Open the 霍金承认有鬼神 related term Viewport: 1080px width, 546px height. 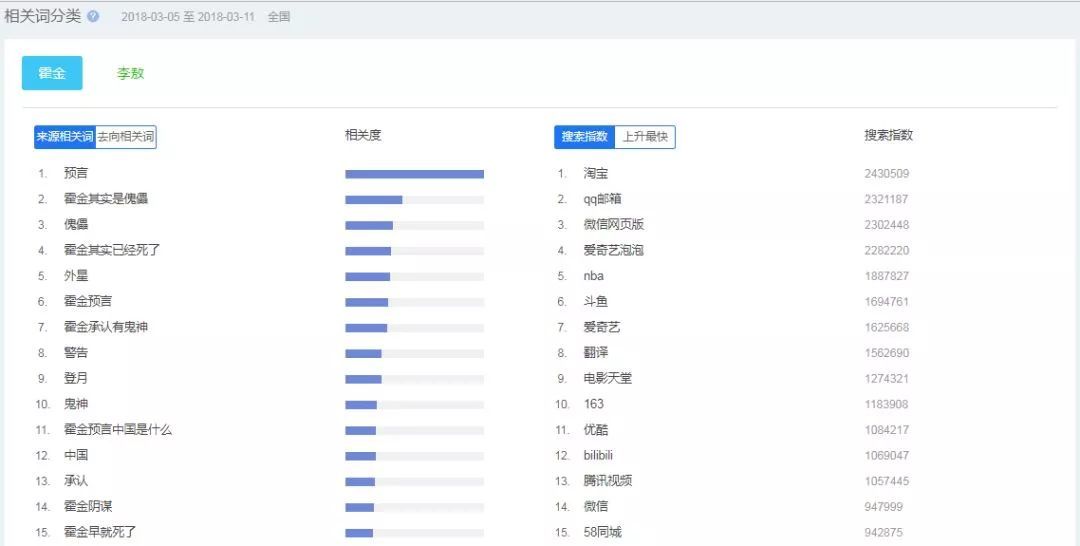click(x=106, y=327)
